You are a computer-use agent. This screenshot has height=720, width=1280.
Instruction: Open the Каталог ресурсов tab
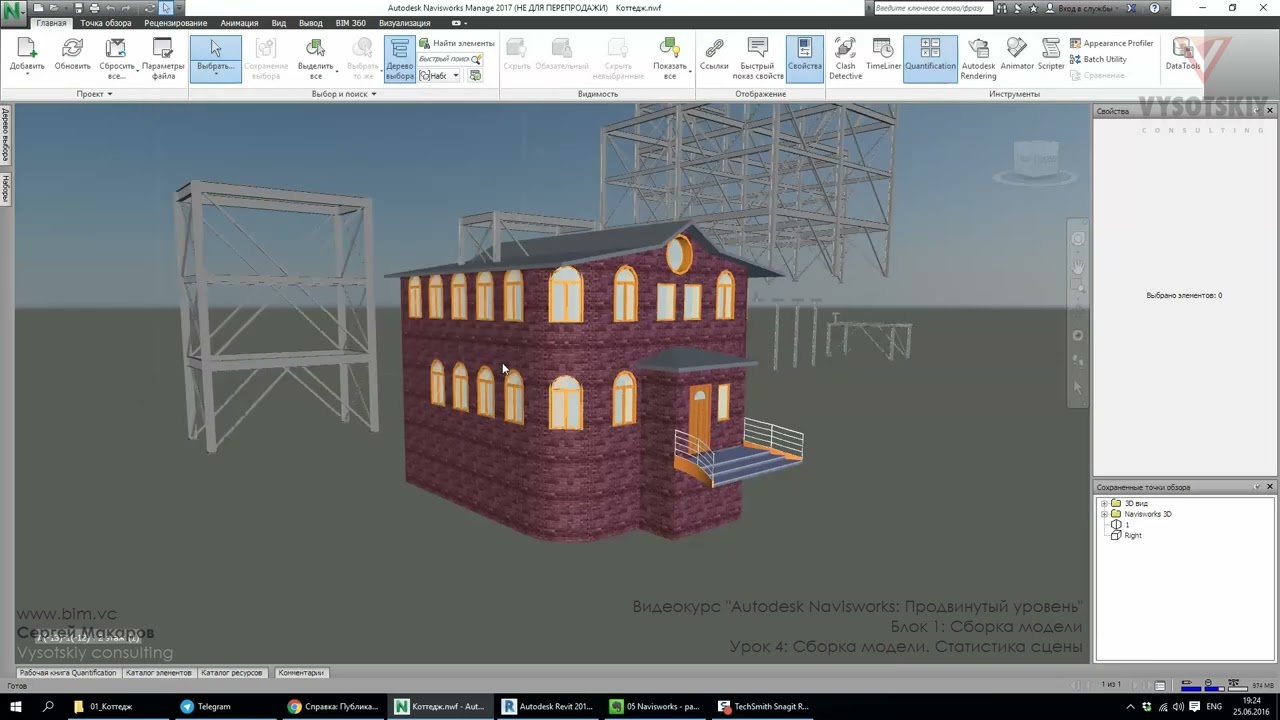[x=232, y=673]
